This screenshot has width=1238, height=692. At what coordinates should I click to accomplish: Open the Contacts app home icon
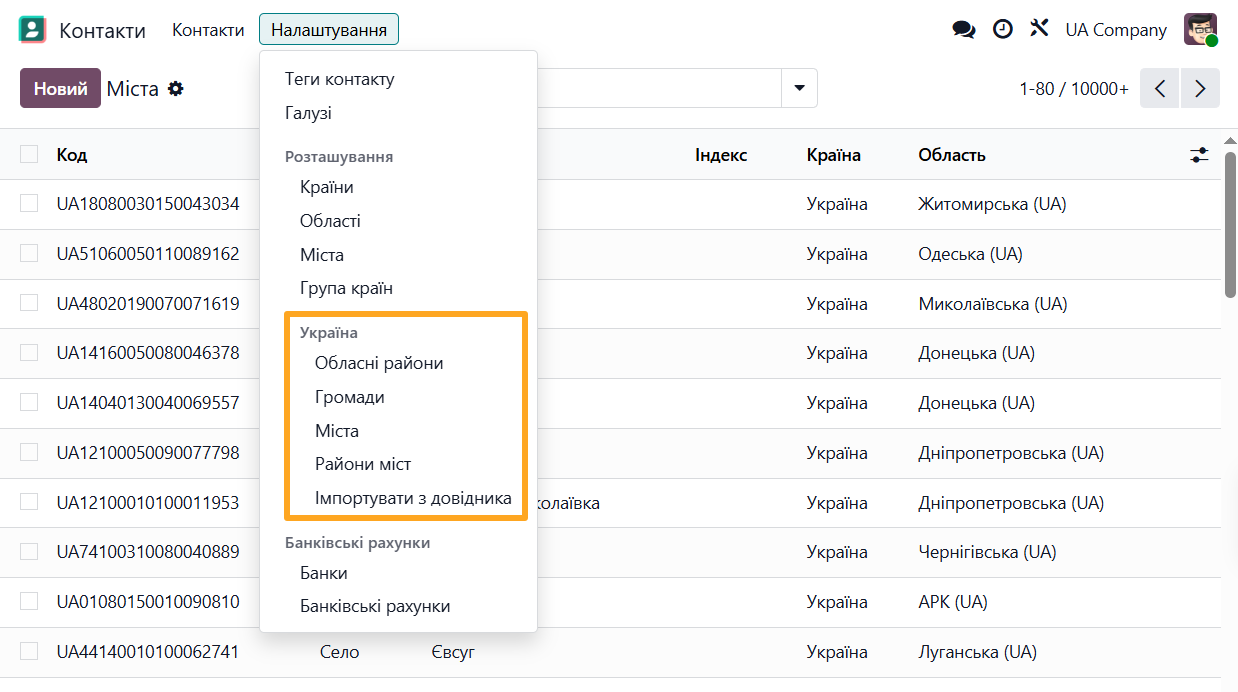point(32,30)
